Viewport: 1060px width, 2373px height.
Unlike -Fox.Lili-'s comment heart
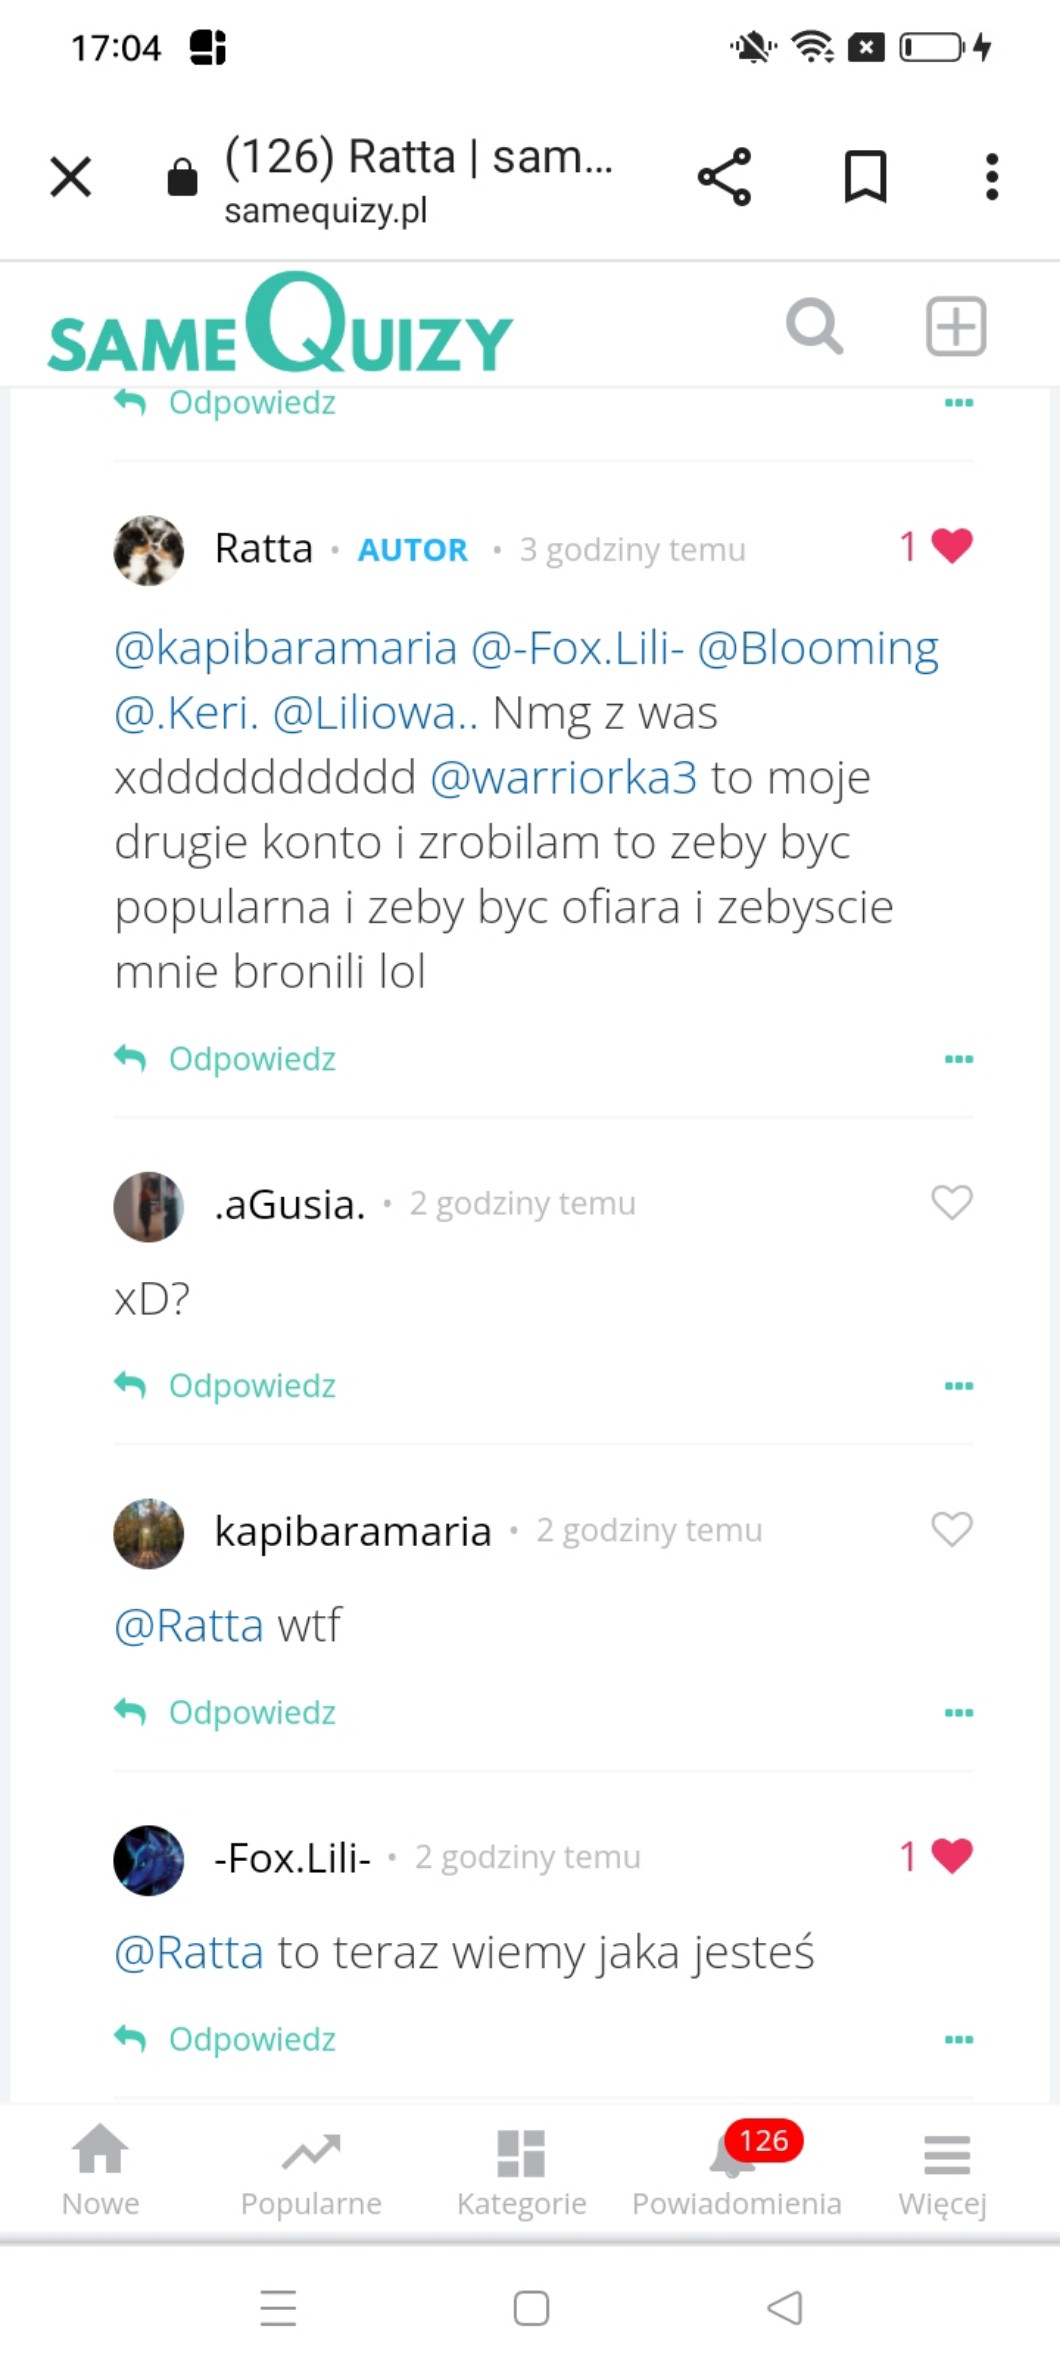951,1856
